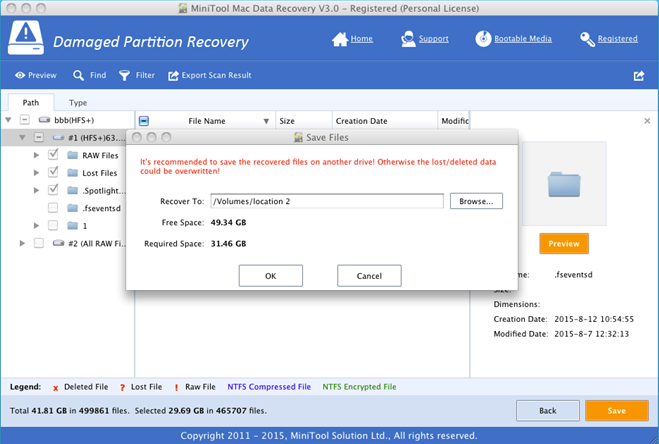This screenshot has width=659, height=444.
Task: Click the question mark Lost File legend icon
Action: pos(122,388)
